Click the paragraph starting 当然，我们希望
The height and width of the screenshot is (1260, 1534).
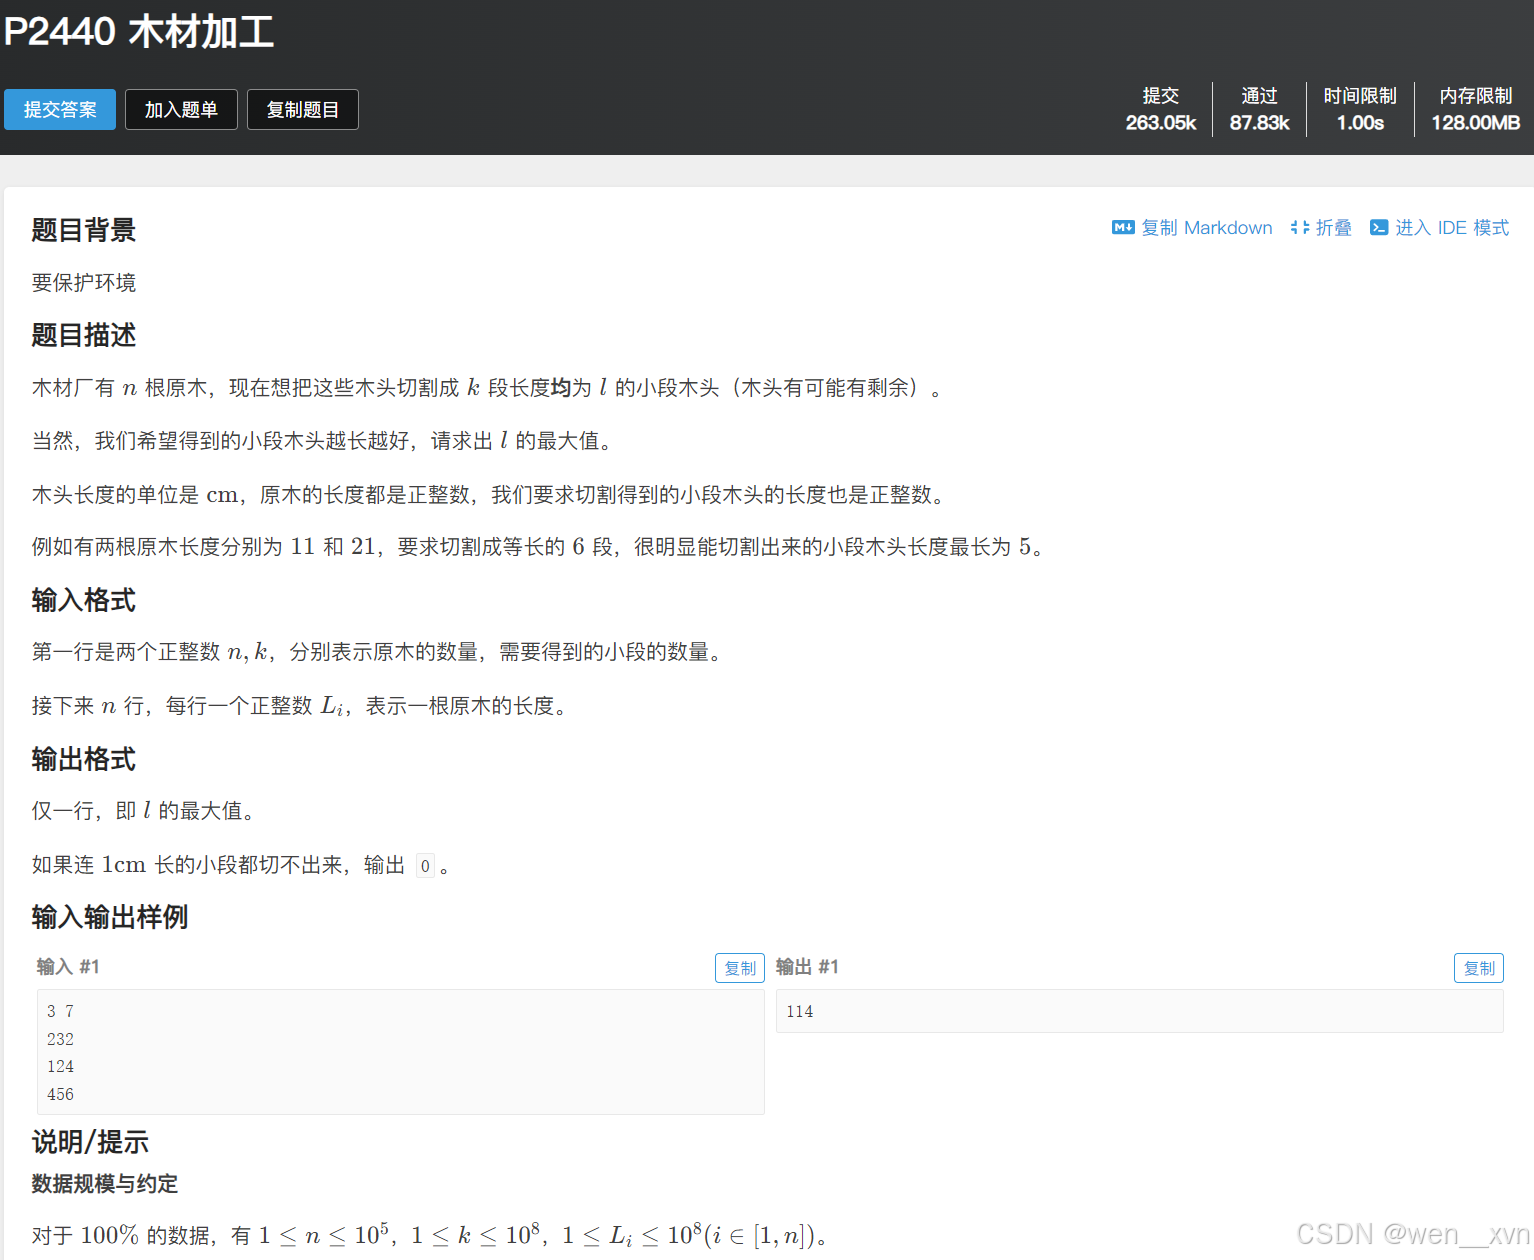pyautogui.click(x=322, y=441)
